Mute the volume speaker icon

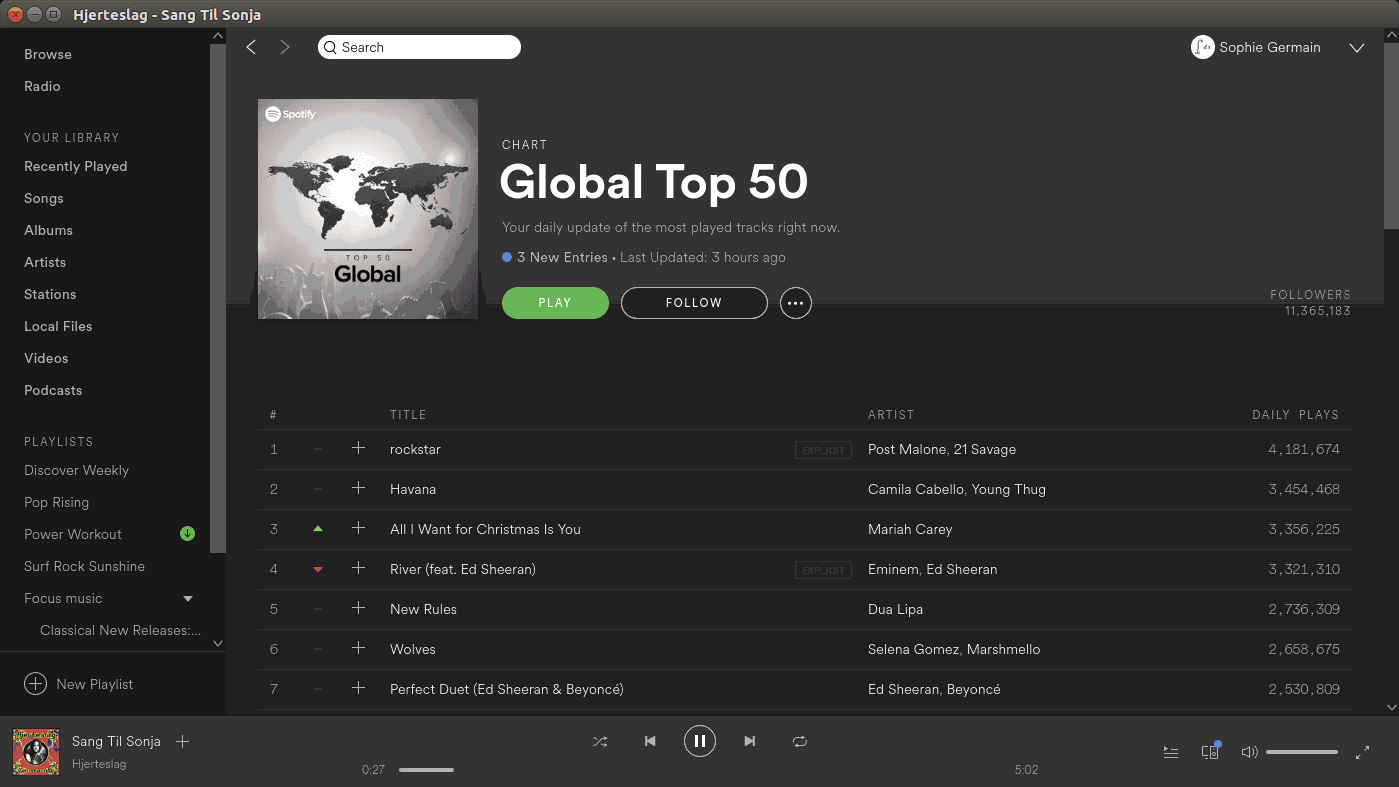coord(1249,752)
